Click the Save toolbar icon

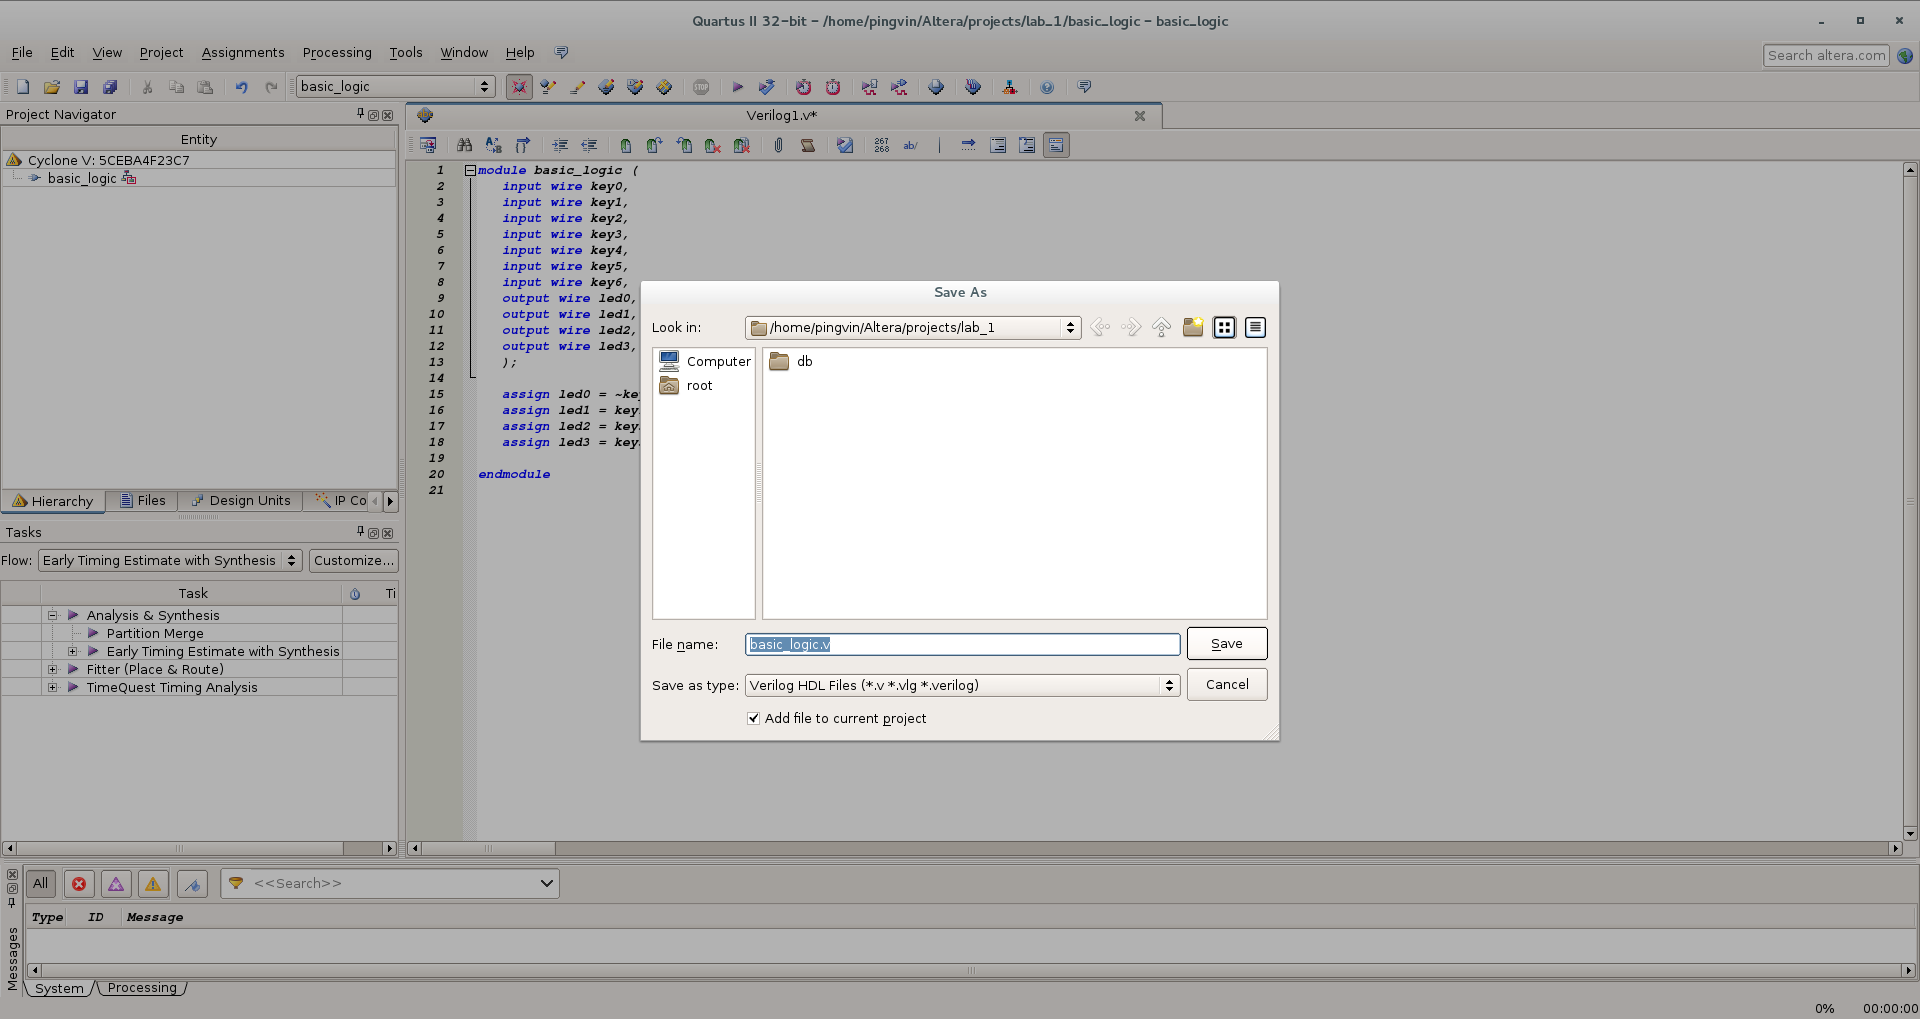[81, 87]
